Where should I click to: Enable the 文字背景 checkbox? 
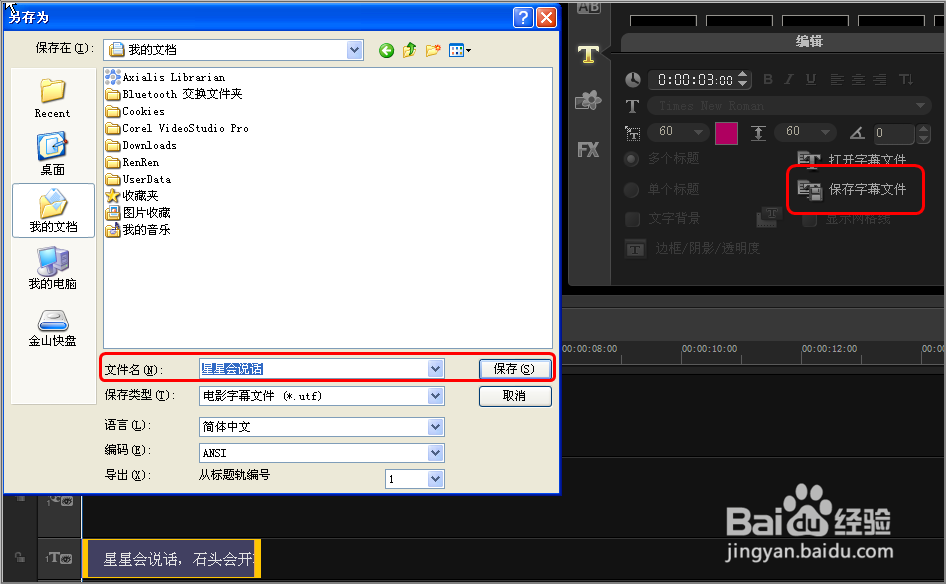pos(630,220)
